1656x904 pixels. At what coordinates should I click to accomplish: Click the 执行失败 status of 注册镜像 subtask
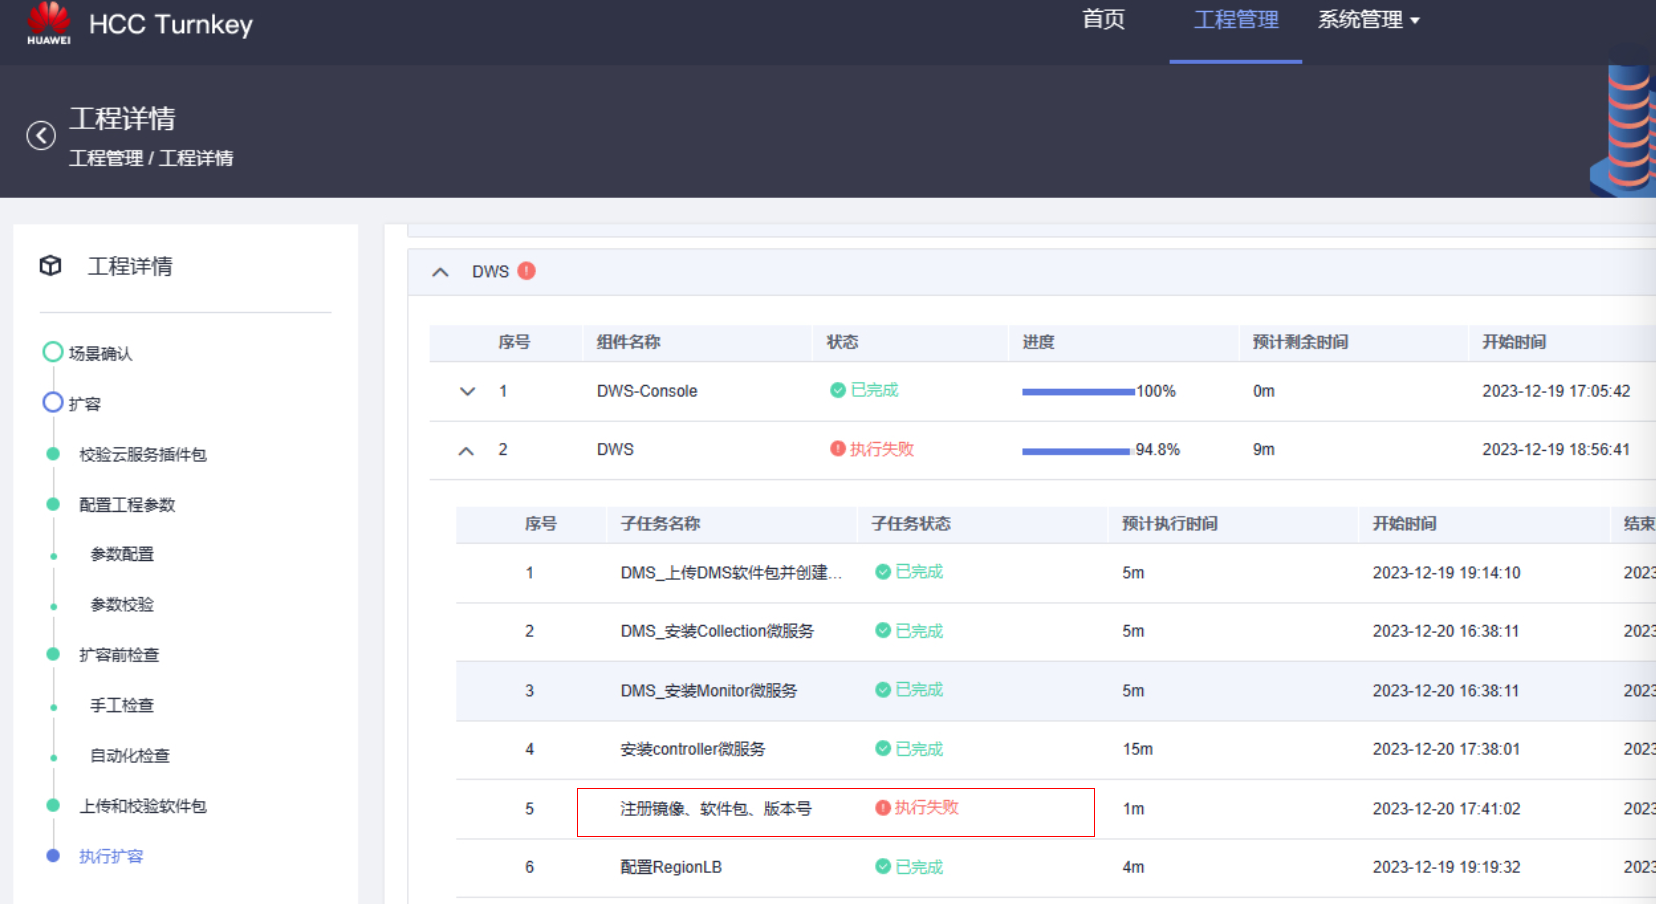point(927,807)
